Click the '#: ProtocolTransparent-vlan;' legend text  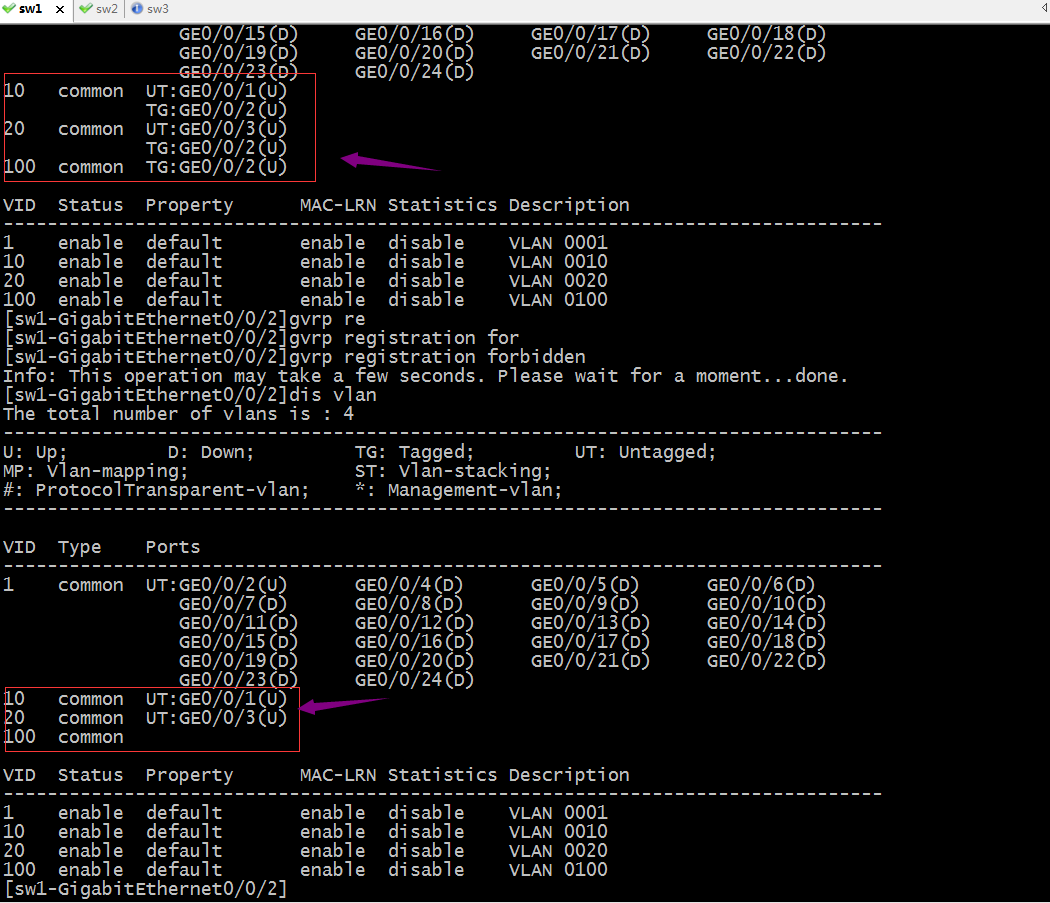[x=156, y=490]
